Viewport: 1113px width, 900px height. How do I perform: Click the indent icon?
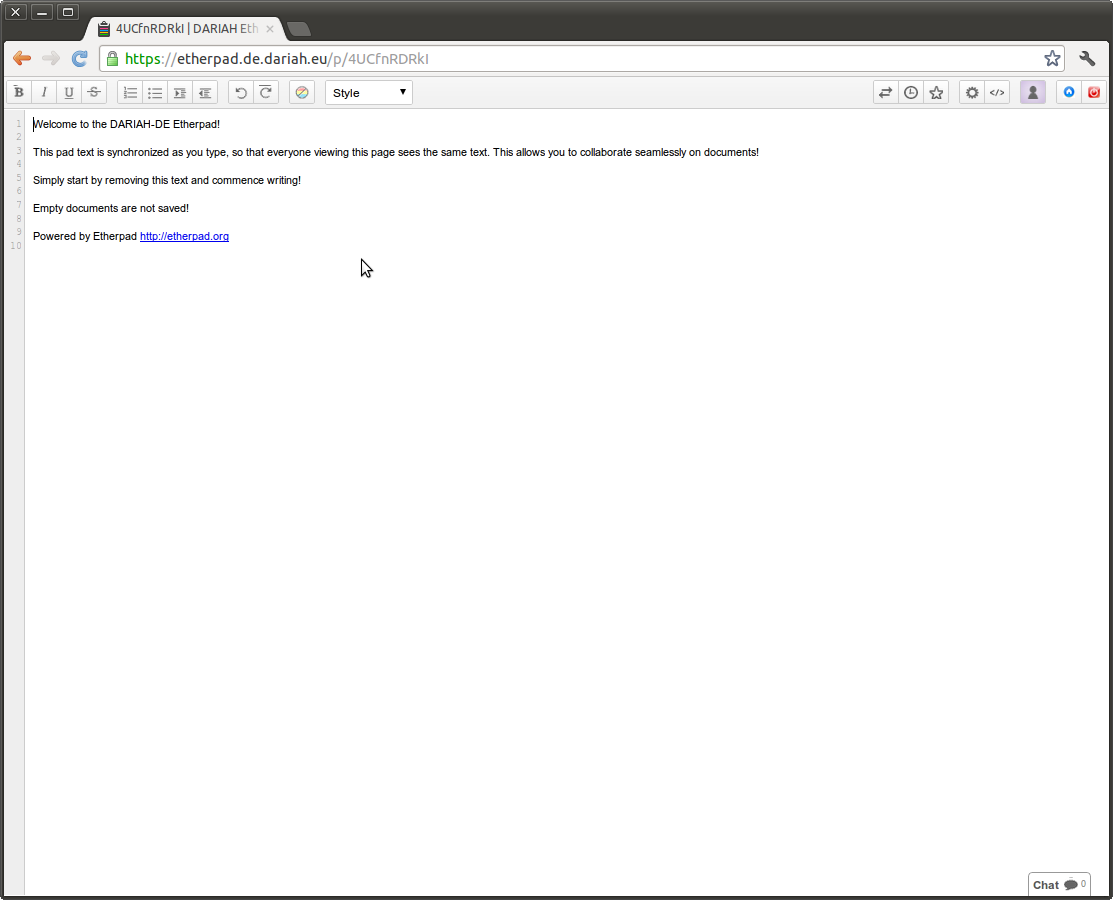[x=180, y=93]
